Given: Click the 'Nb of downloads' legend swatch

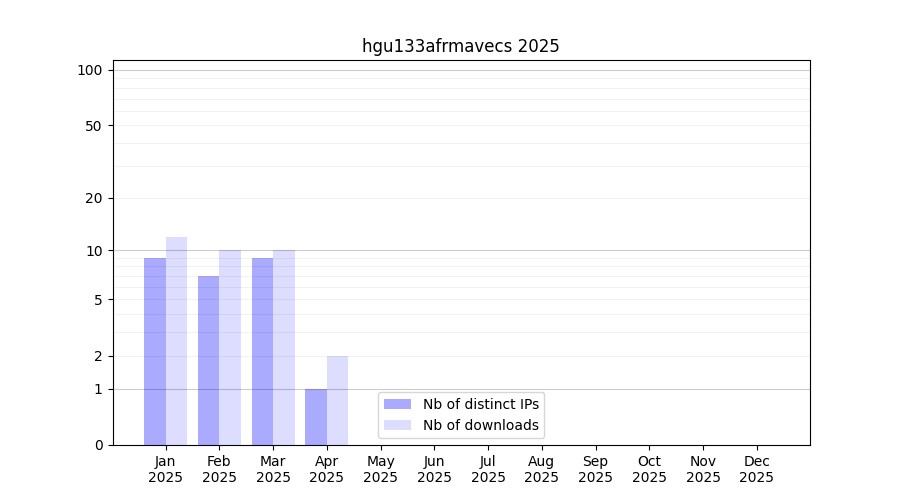Looking at the screenshot, I should 397,425.
